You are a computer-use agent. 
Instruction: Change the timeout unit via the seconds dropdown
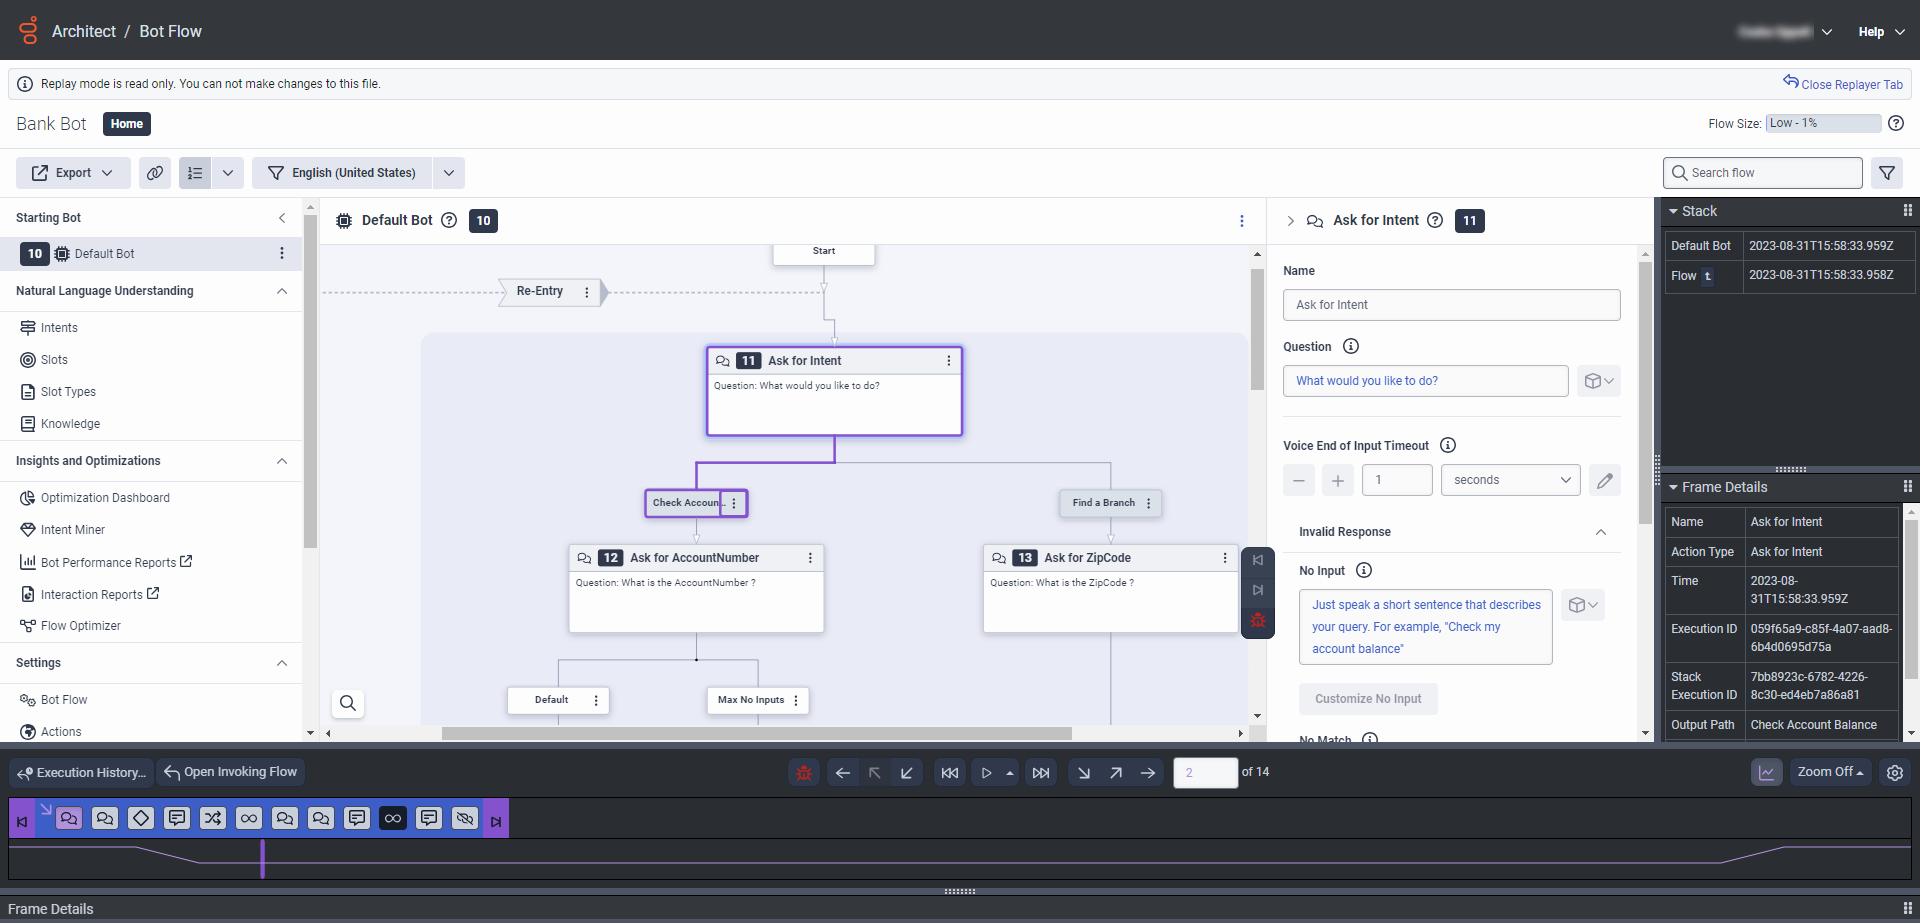(x=1510, y=479)
